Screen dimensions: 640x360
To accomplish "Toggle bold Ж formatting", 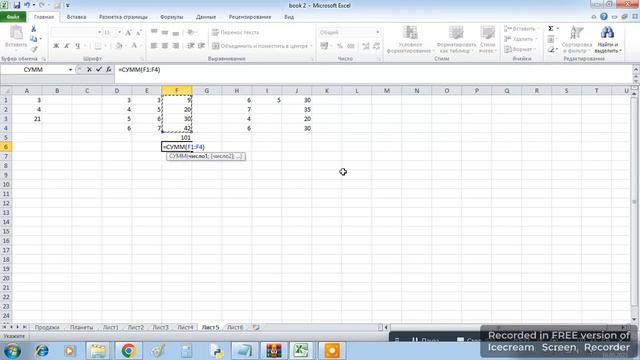I will click(56, 46).
